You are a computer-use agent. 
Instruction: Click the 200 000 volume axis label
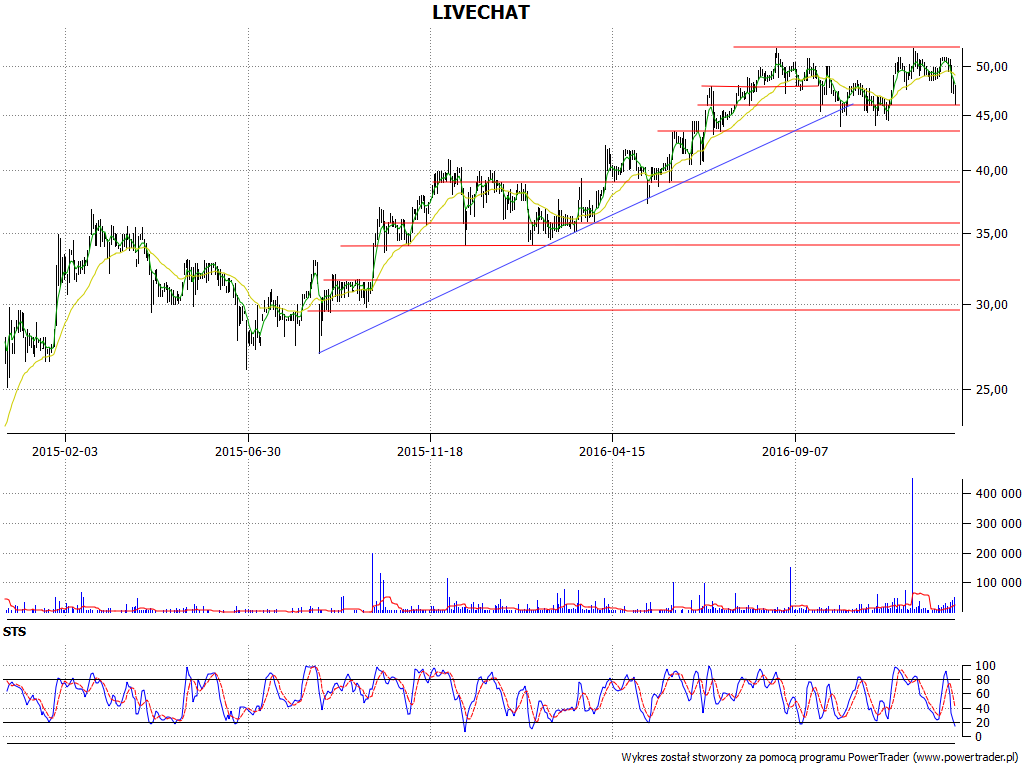[x=999, y=554]
